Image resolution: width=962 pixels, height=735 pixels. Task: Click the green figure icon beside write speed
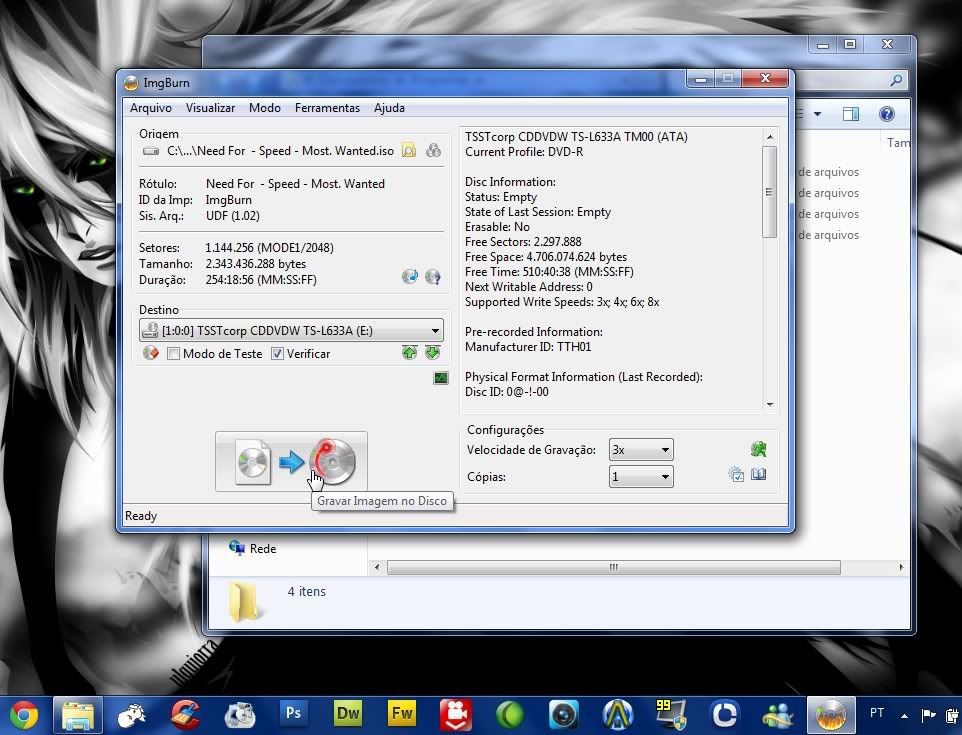(759, 450)
